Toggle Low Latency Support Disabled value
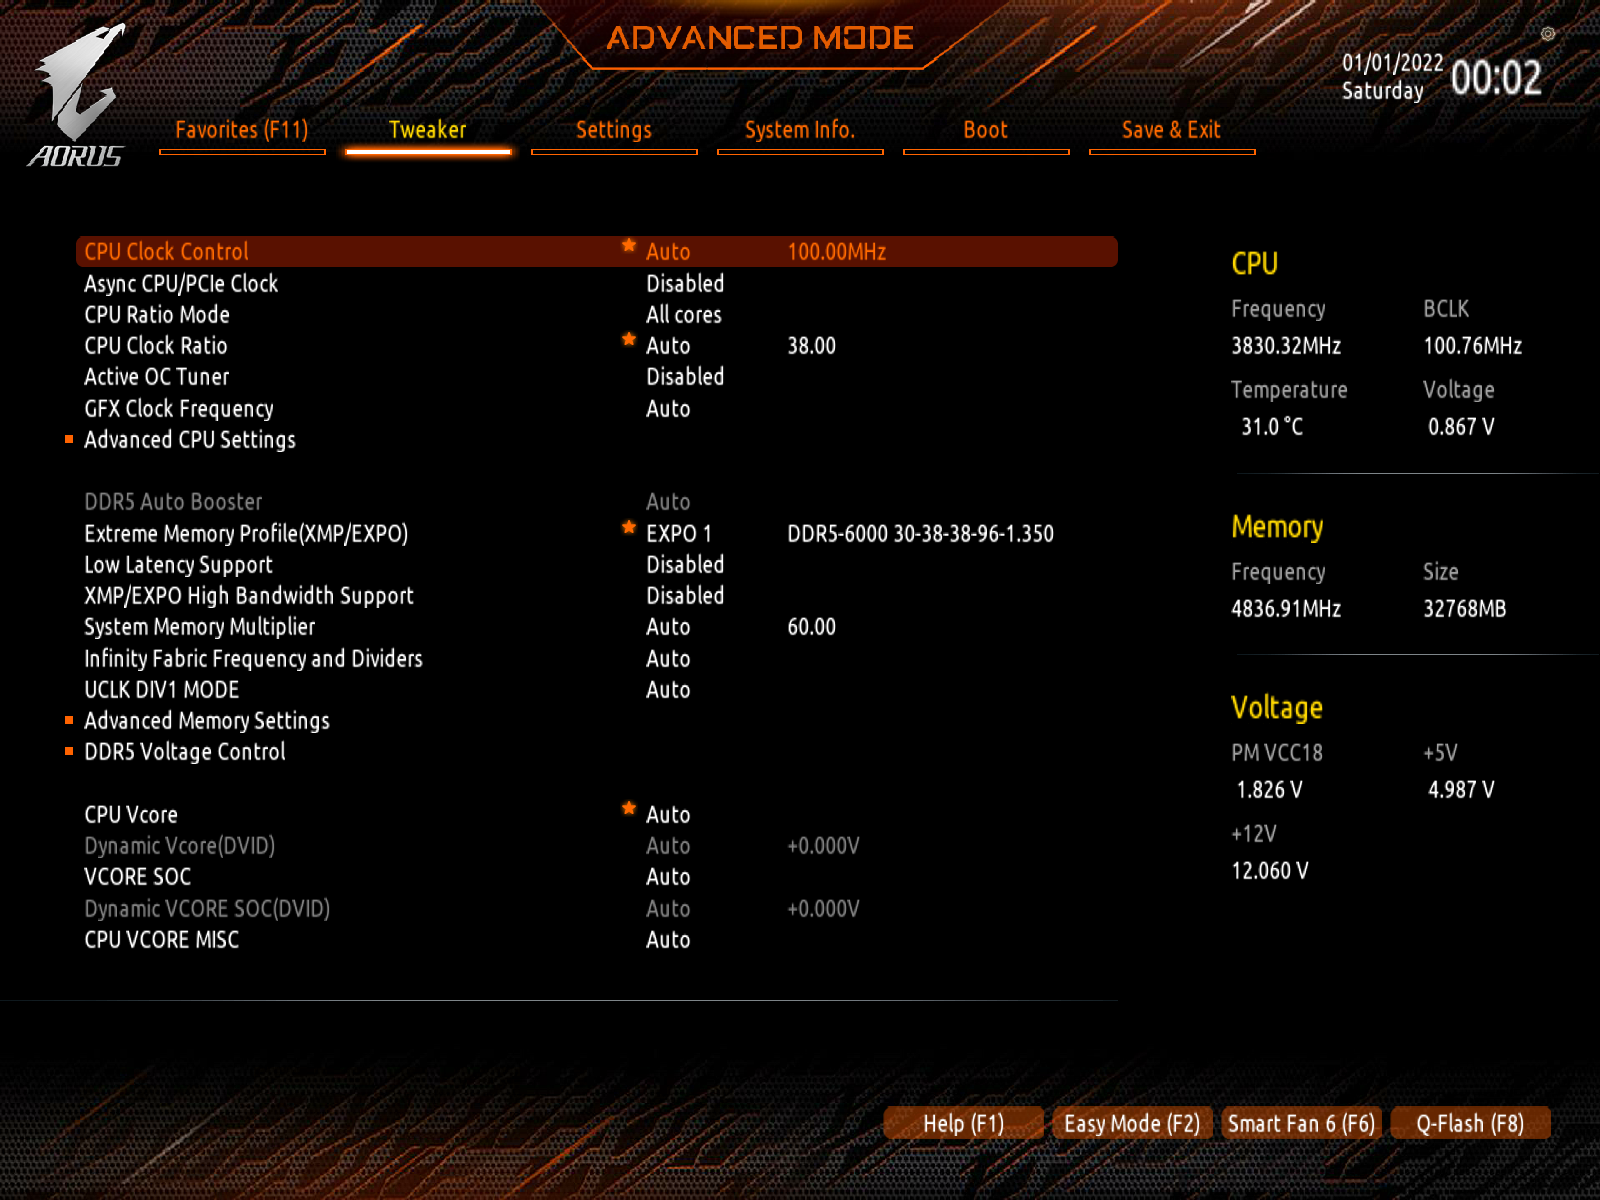The height and width of the screenshot is (1200, 1600). pos(685,565)
